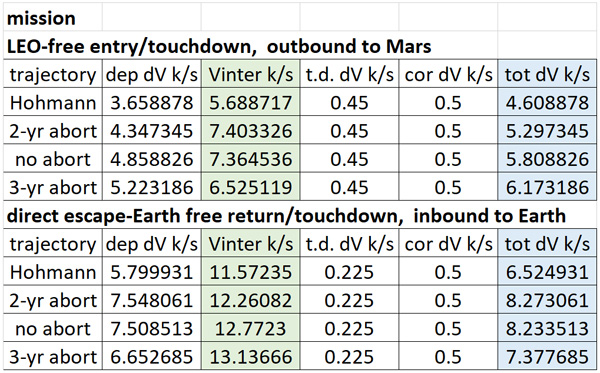The image size is (600, 373).
Task: Click inbound Hohmann tot dV 6.524931
Action: coord(547,272)
